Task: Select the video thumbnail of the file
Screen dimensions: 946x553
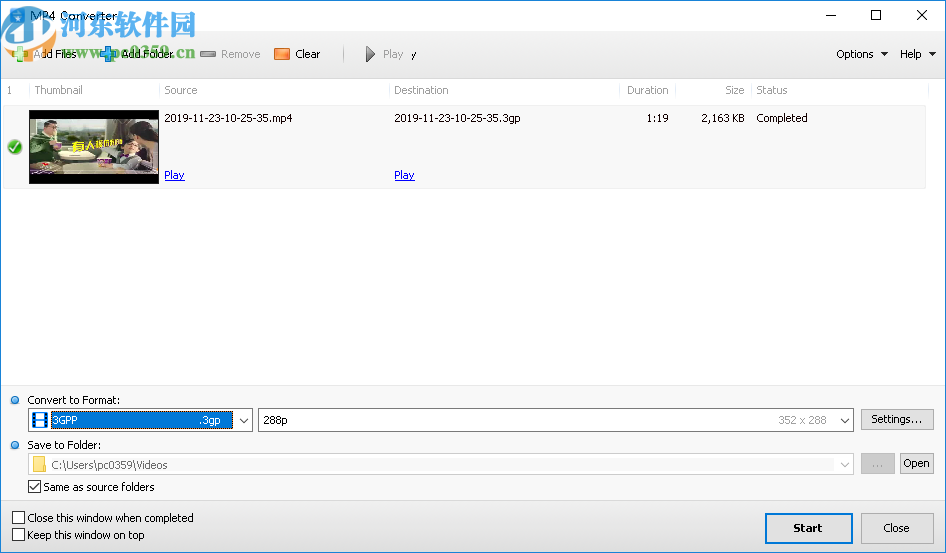Action: (94, 147)
